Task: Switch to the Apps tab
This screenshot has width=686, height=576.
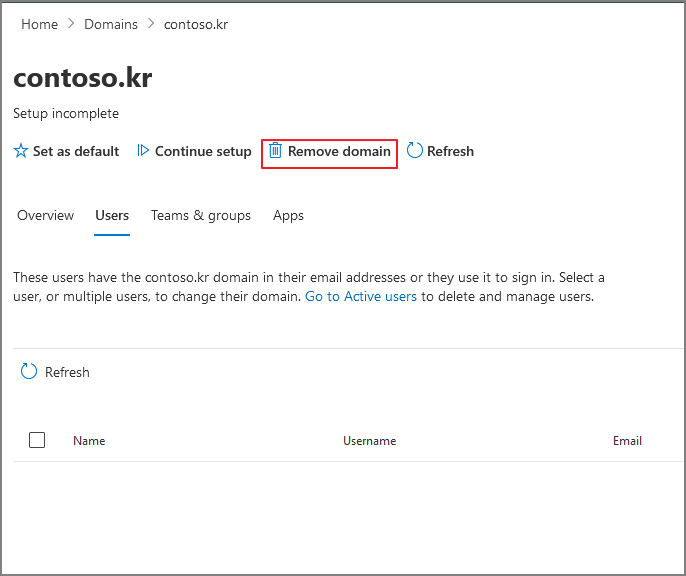Action: click(x=288, y=216)
